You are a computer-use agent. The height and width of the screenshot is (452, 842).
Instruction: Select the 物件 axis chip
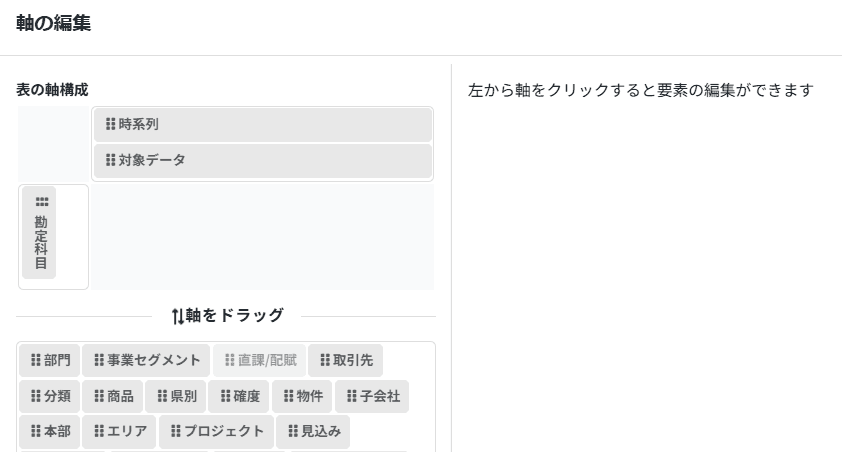(302, 396)
